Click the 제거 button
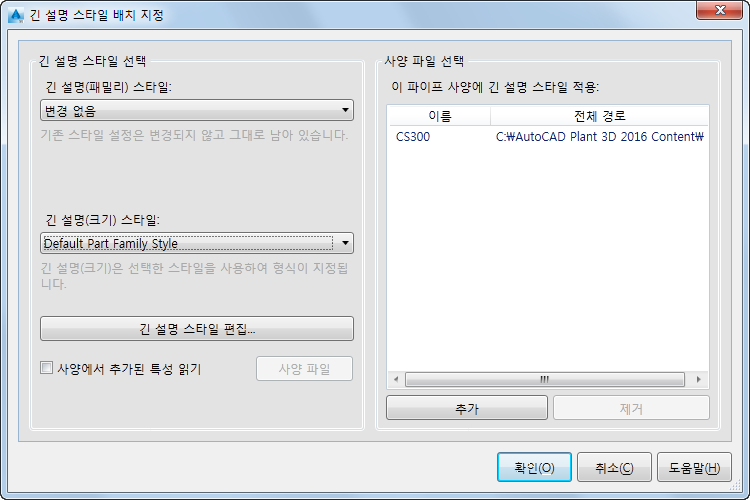 [x=631, y=408]
